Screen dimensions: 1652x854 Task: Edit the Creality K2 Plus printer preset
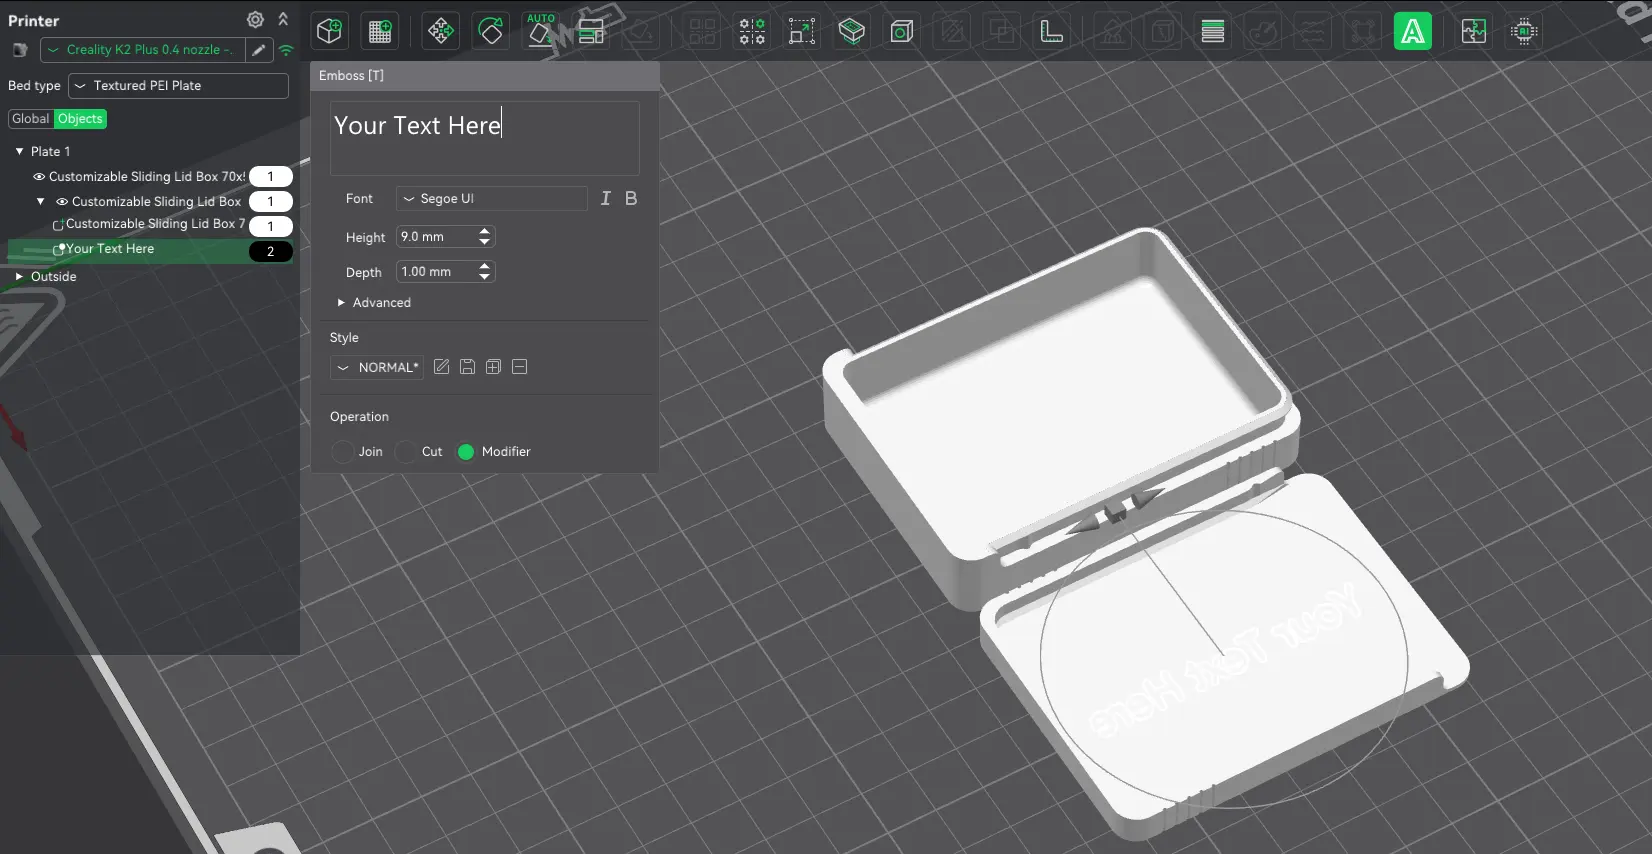coord(259,50)
